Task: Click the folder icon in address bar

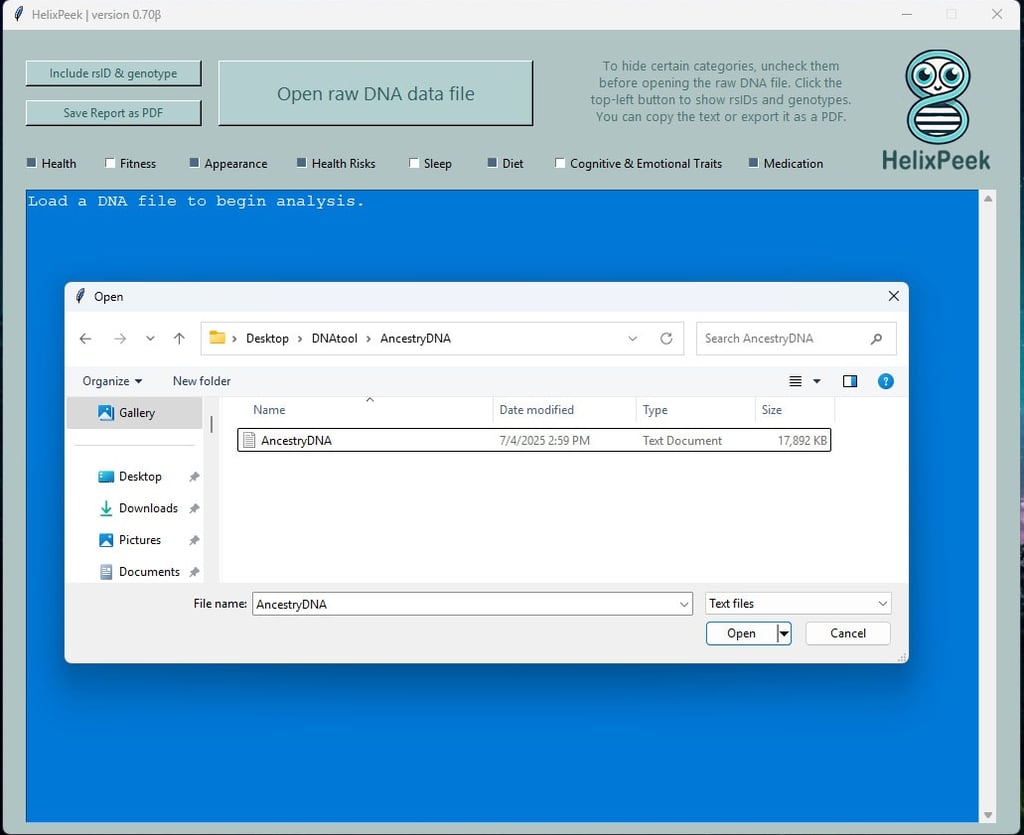Action: (x=217, y=338)
